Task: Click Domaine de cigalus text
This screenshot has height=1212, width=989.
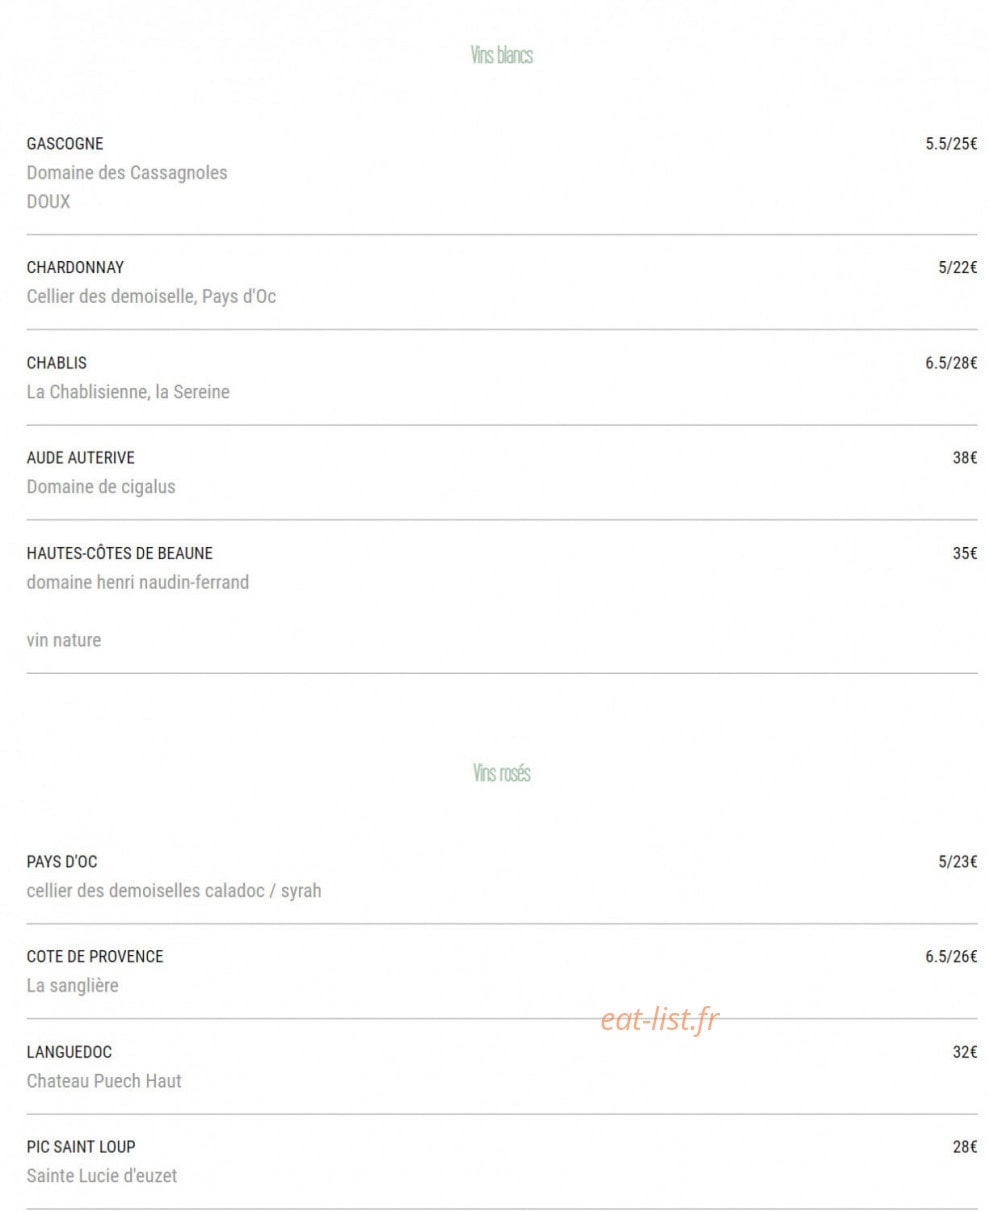Action: [101, 487]
